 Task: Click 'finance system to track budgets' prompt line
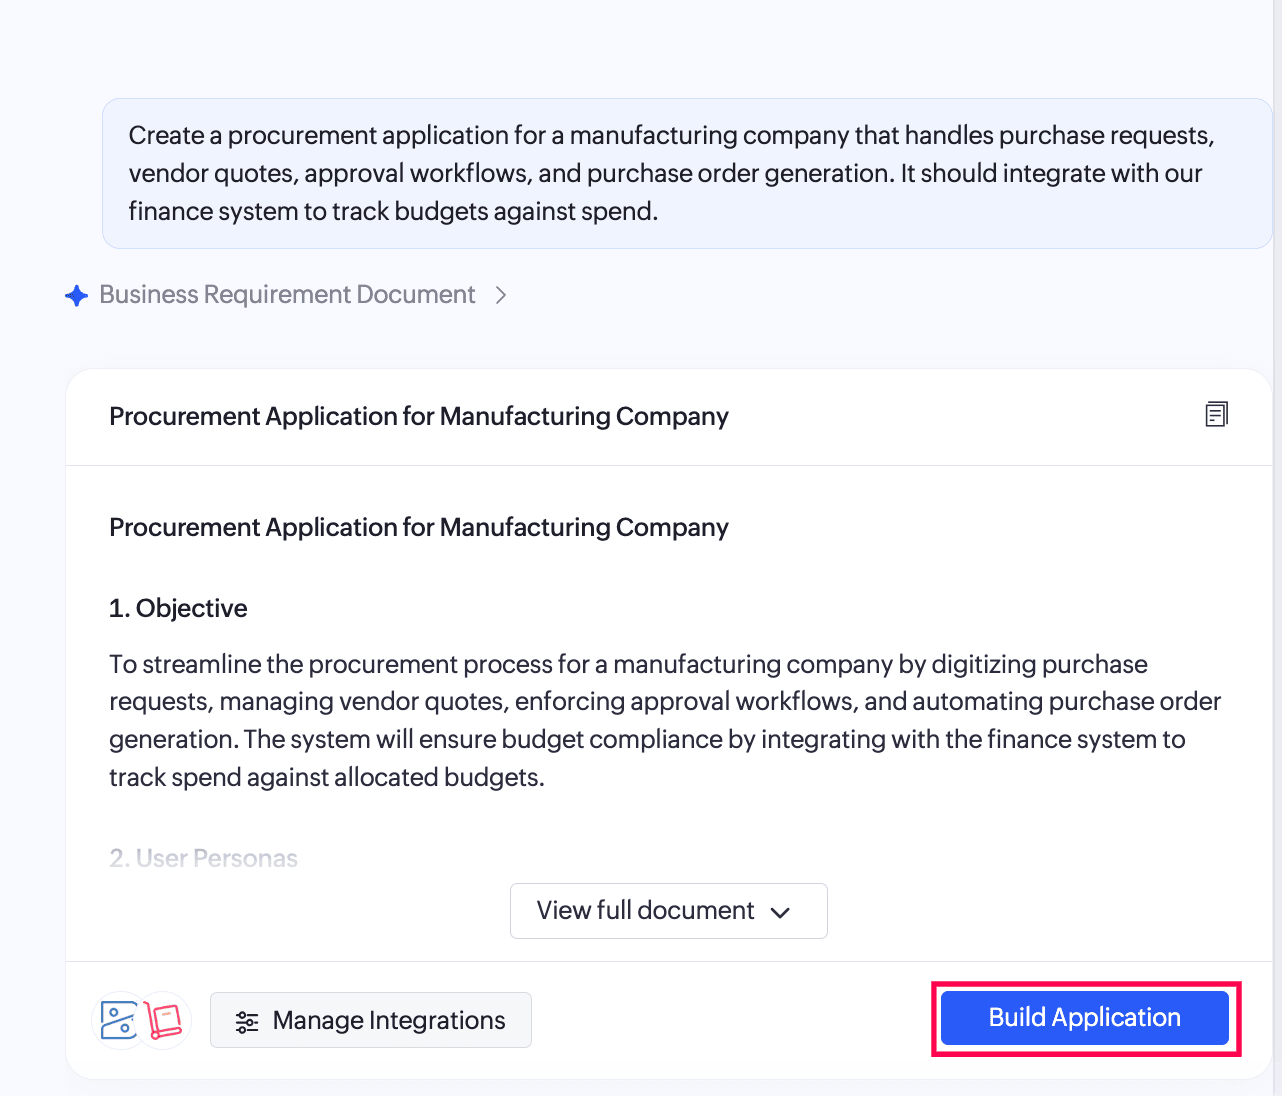(x=393, y=212)
